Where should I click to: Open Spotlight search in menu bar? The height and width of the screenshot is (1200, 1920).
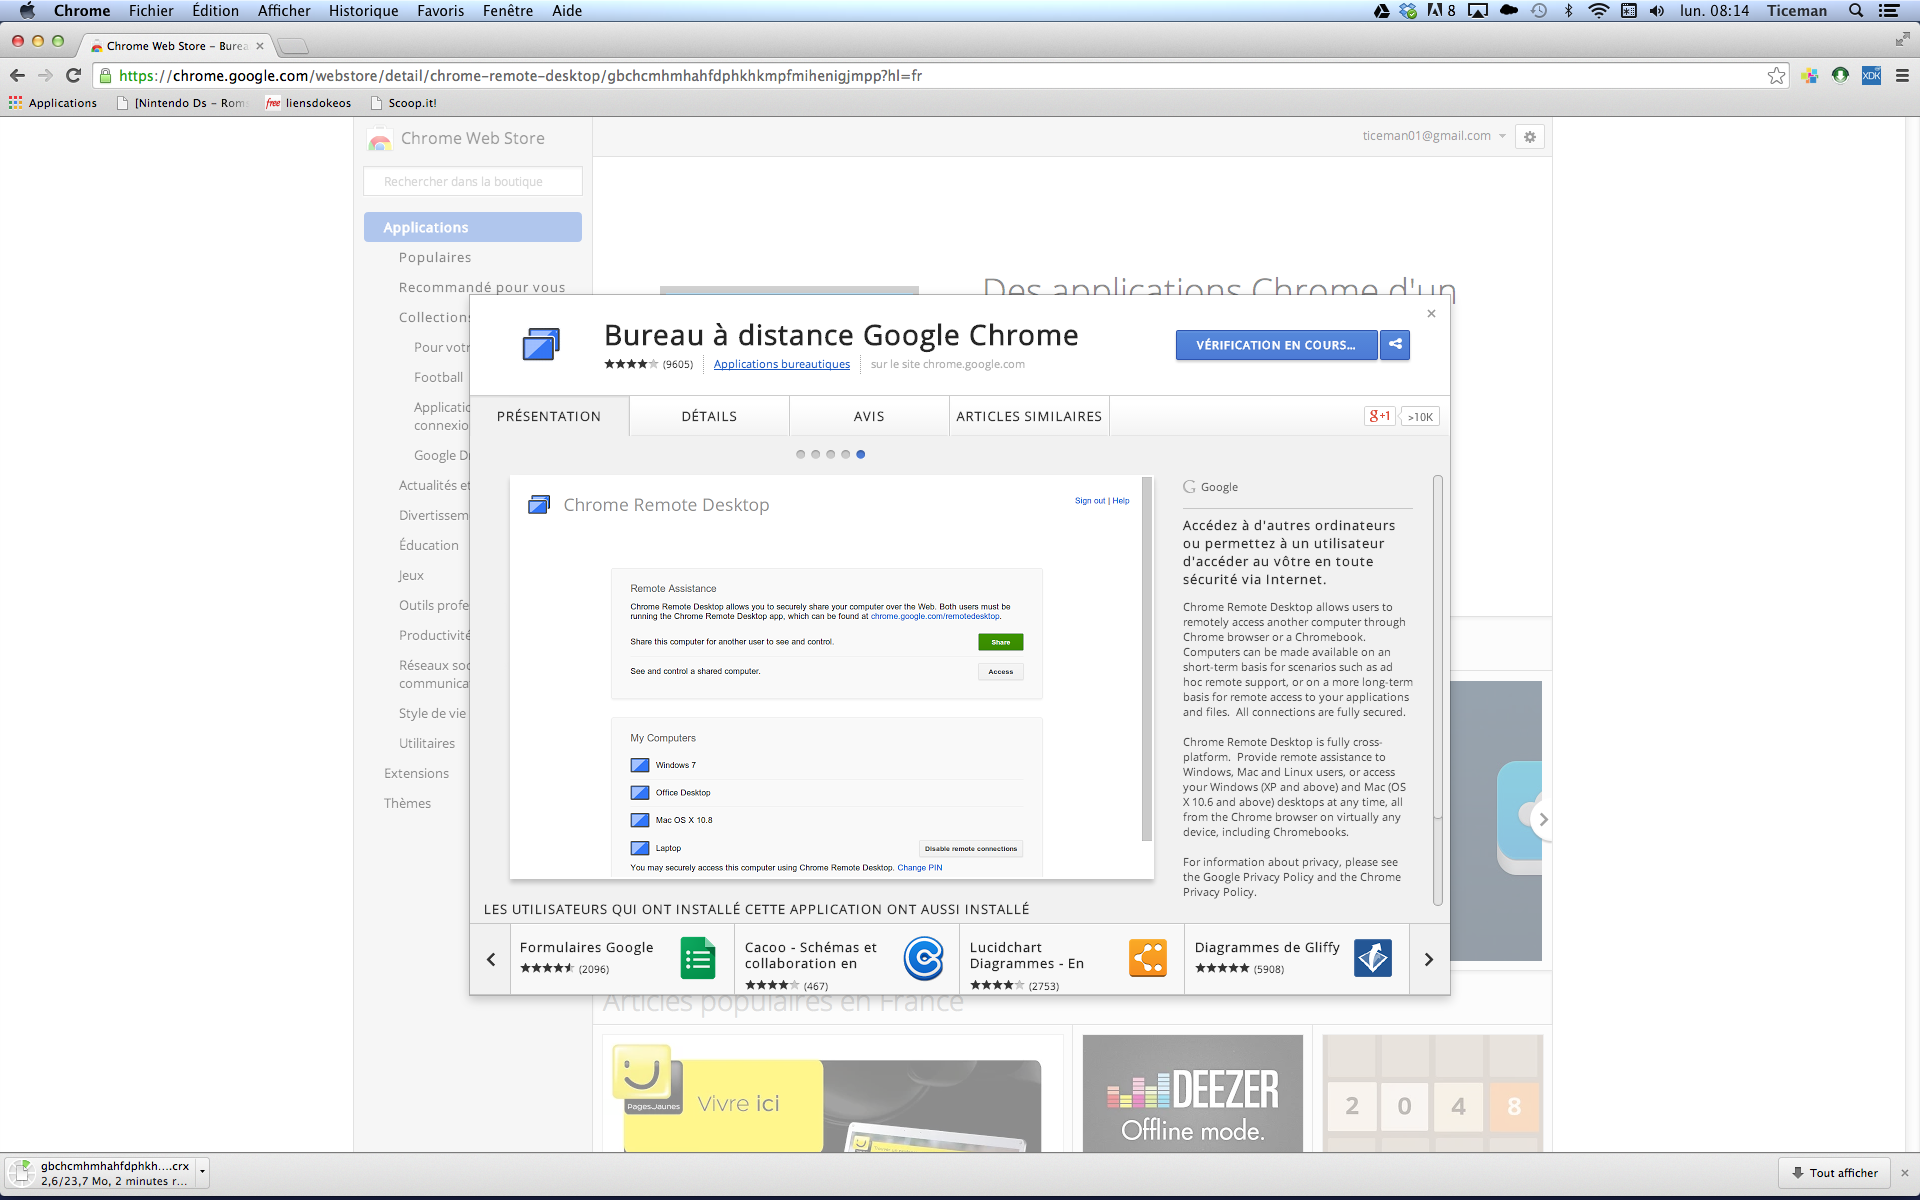tap(1856, 11)
